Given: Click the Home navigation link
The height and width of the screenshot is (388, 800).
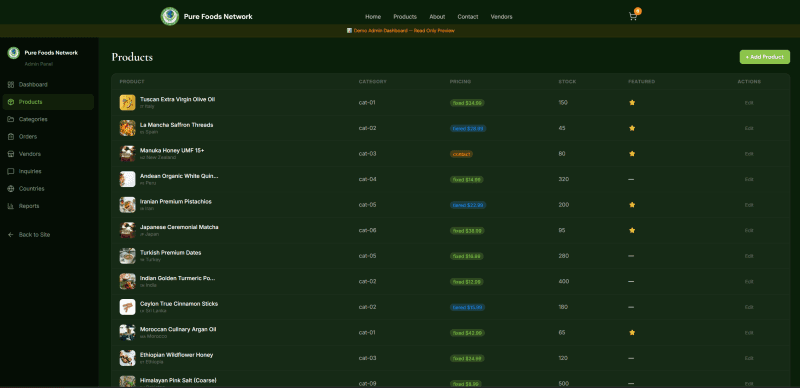Looking at the screenshot, I should coord(373,16).
